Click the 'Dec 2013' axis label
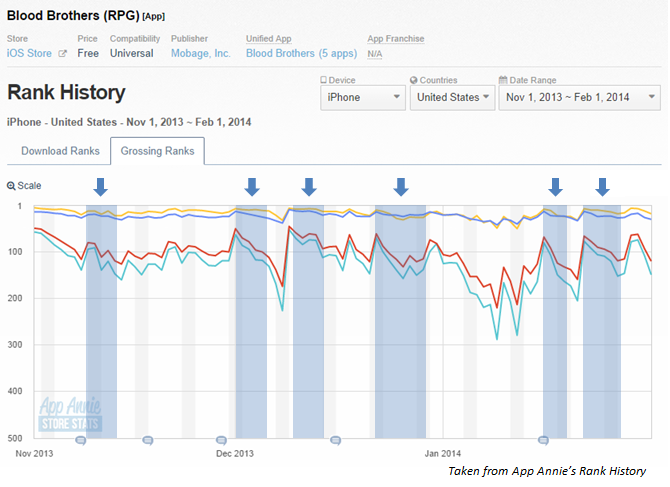Image resolution: width=670 pixels, height=487 pixels. (x=235, y=454)
